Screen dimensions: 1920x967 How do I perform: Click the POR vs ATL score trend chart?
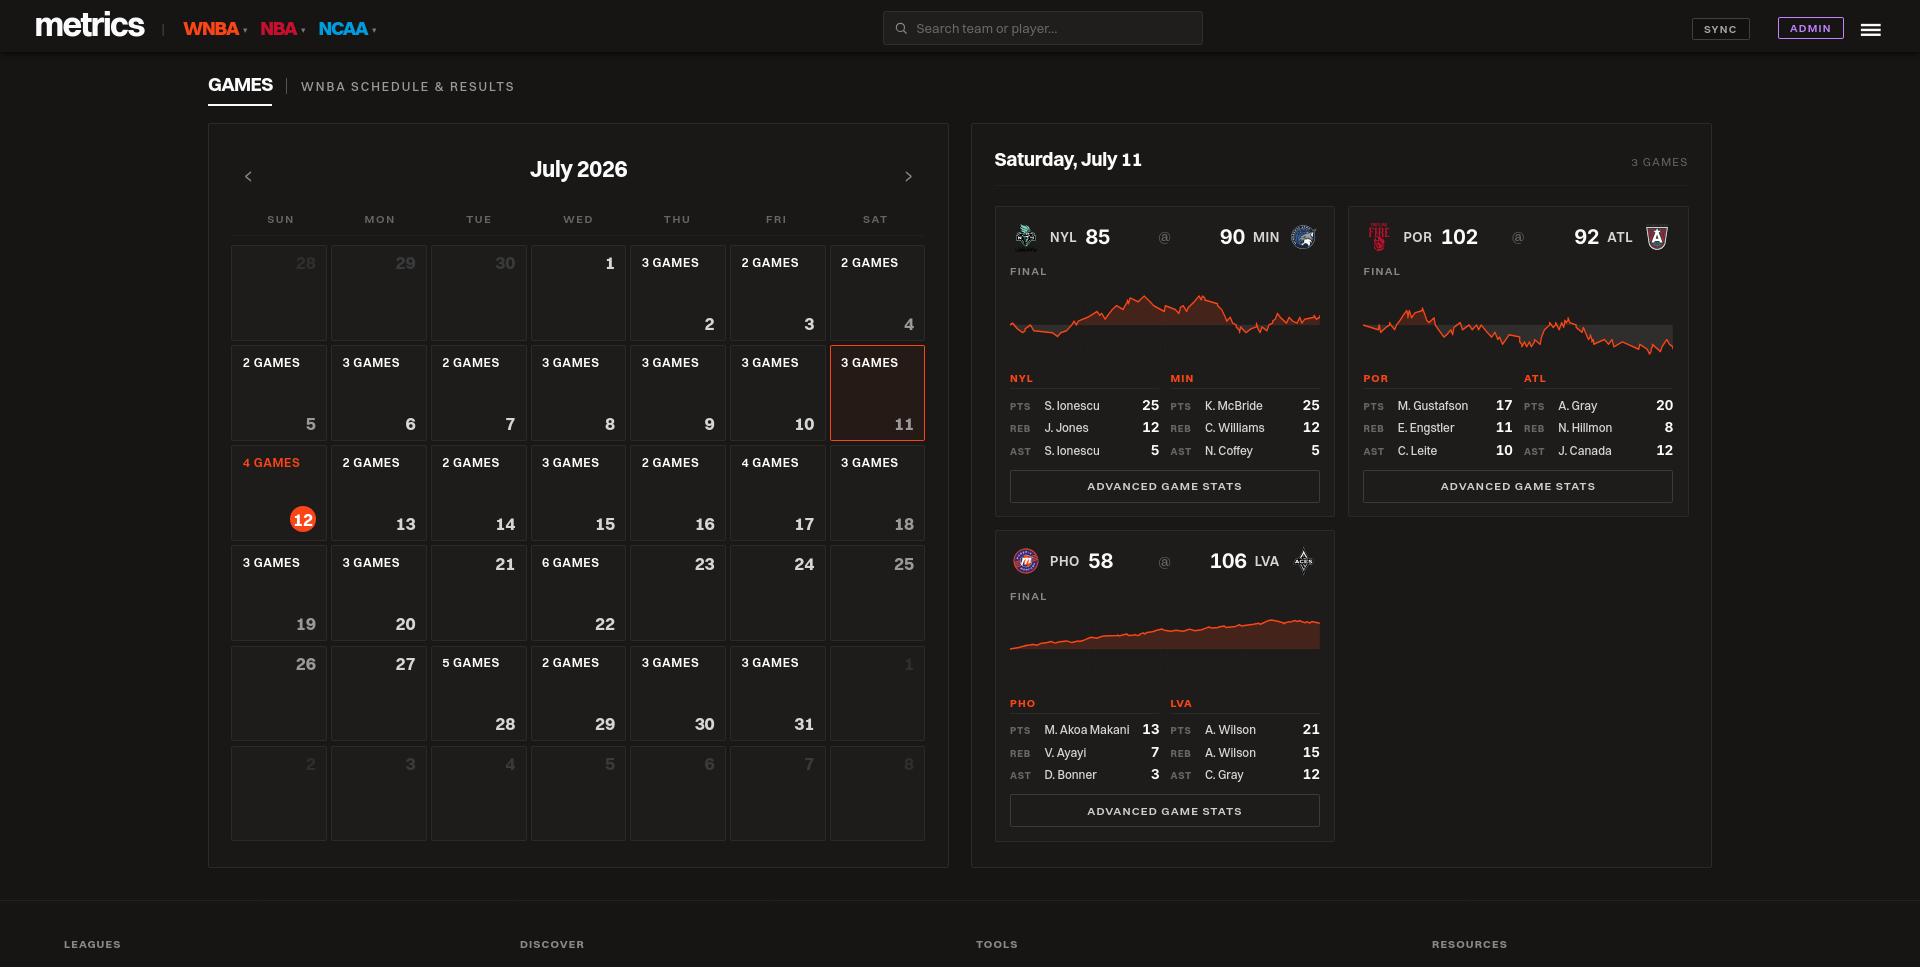point(1517,325)
